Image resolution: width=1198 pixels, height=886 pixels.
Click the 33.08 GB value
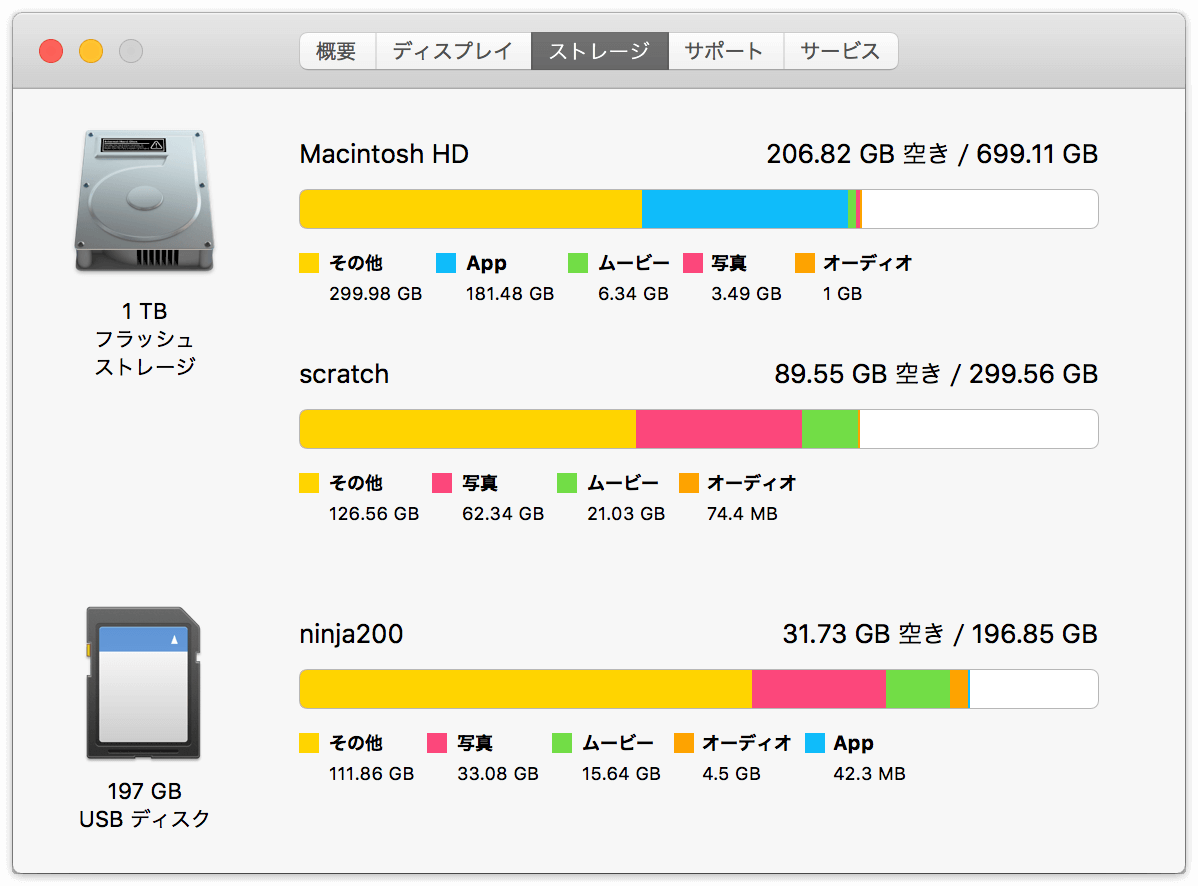pyautogui.click(x=497, y=774)
